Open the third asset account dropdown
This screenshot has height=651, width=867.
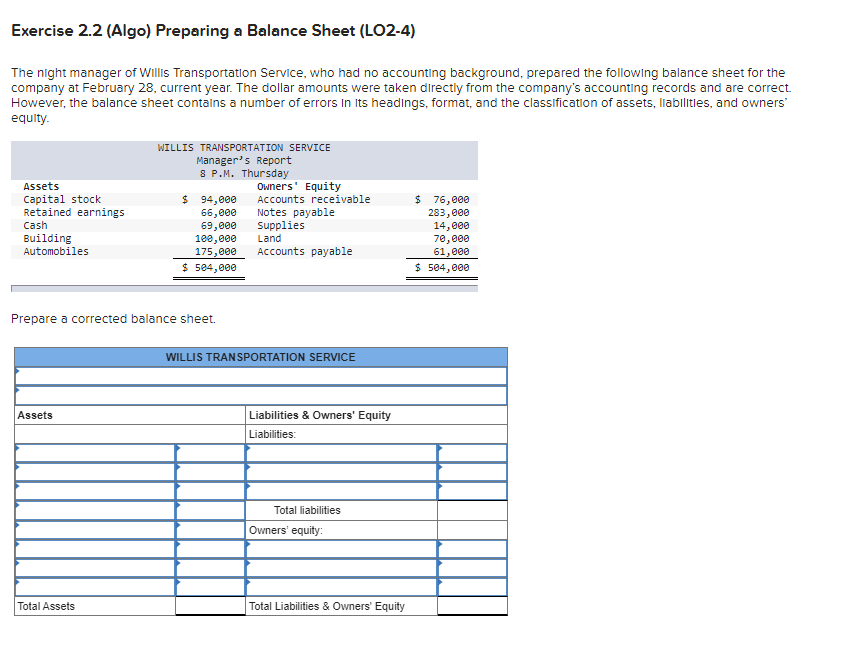(90, 490)
